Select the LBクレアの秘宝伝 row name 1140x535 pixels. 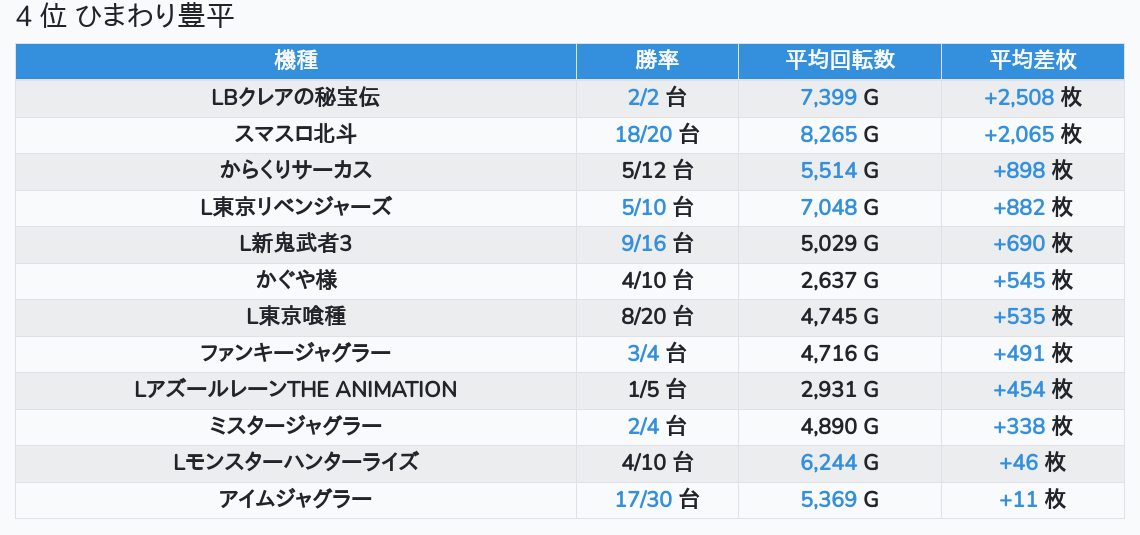(296, 97)
